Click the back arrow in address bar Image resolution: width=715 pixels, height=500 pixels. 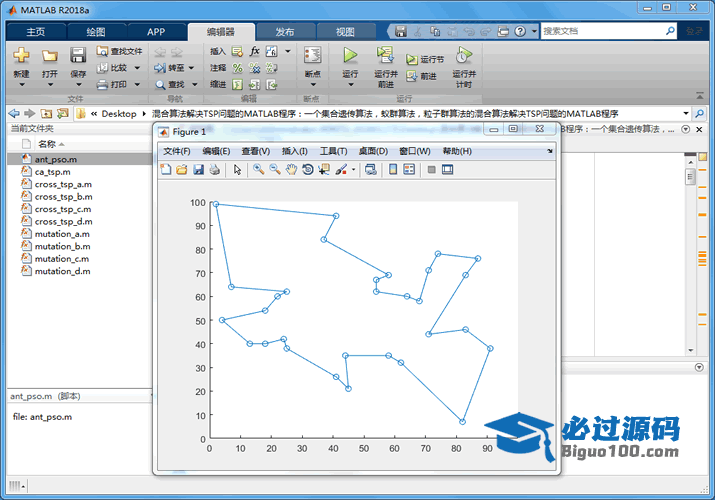tap(14, 113)
